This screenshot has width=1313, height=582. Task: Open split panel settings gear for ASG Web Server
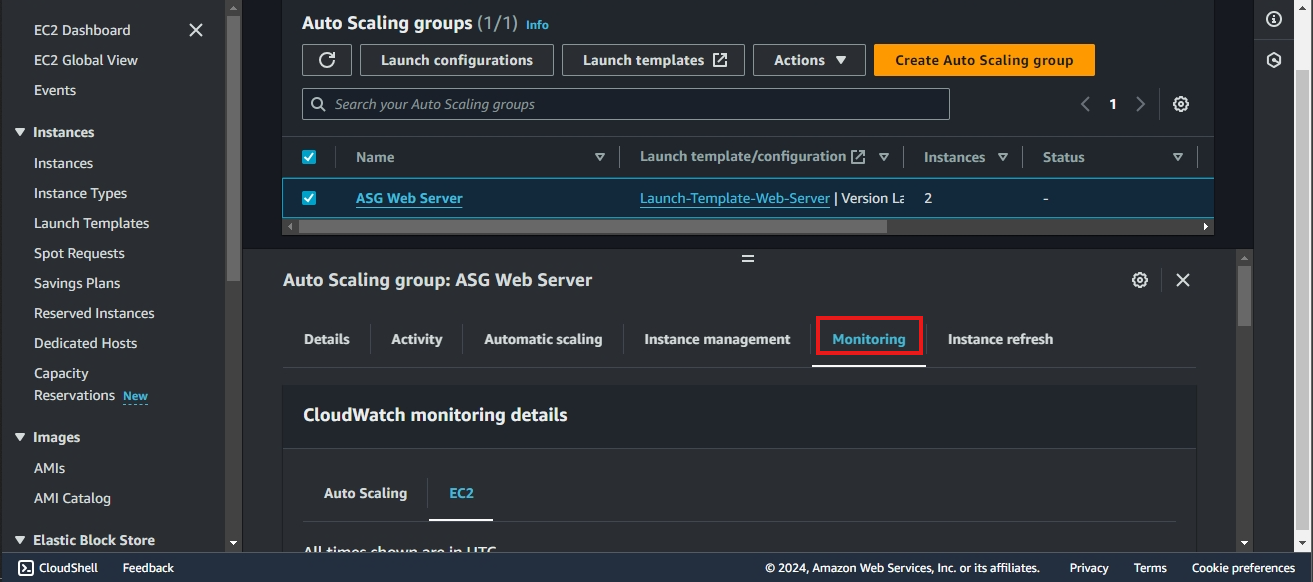[x=1140, y=280]
